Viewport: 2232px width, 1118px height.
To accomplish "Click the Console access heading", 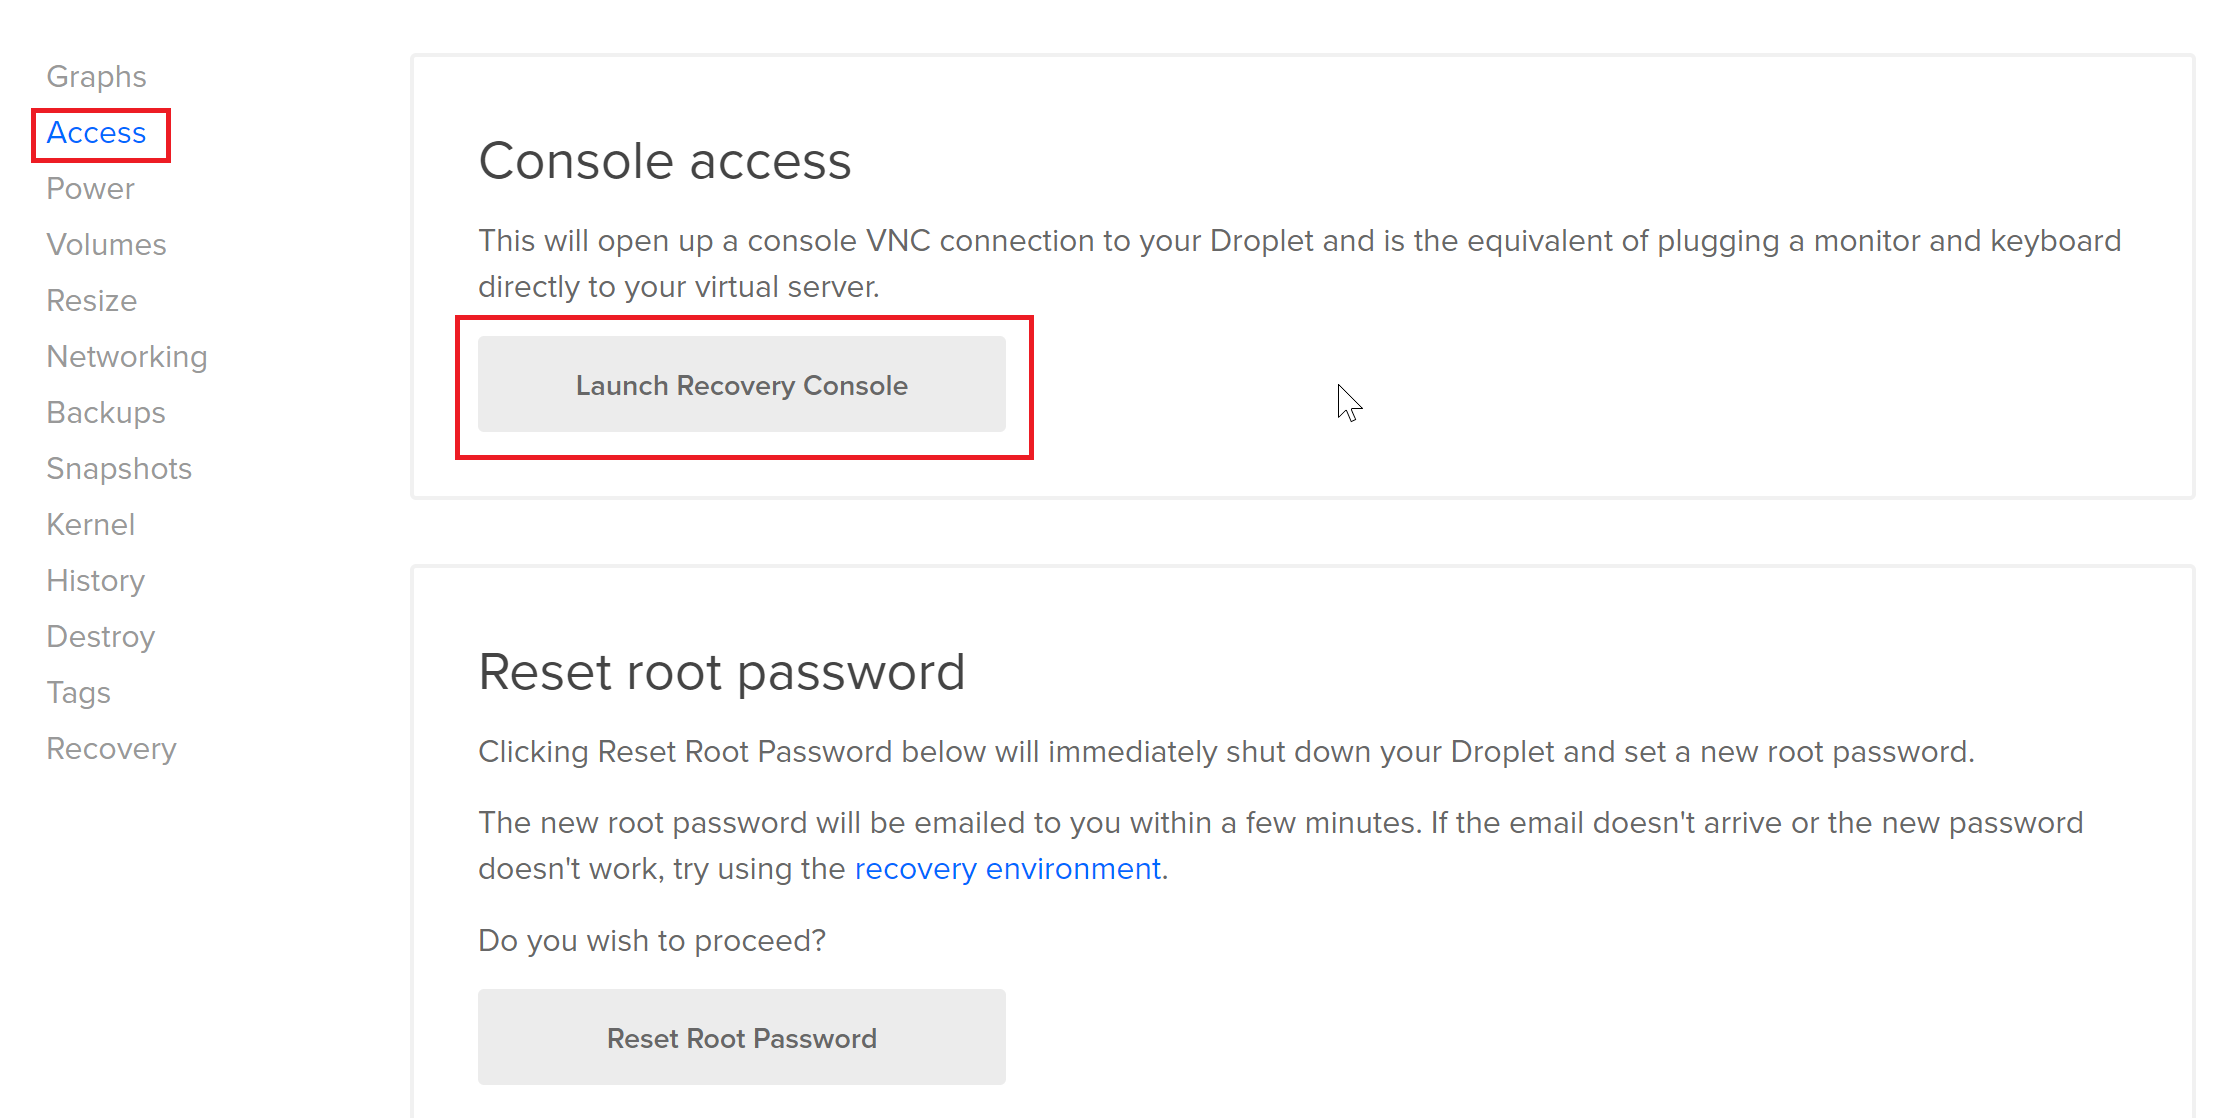I will tap(664, 161).
